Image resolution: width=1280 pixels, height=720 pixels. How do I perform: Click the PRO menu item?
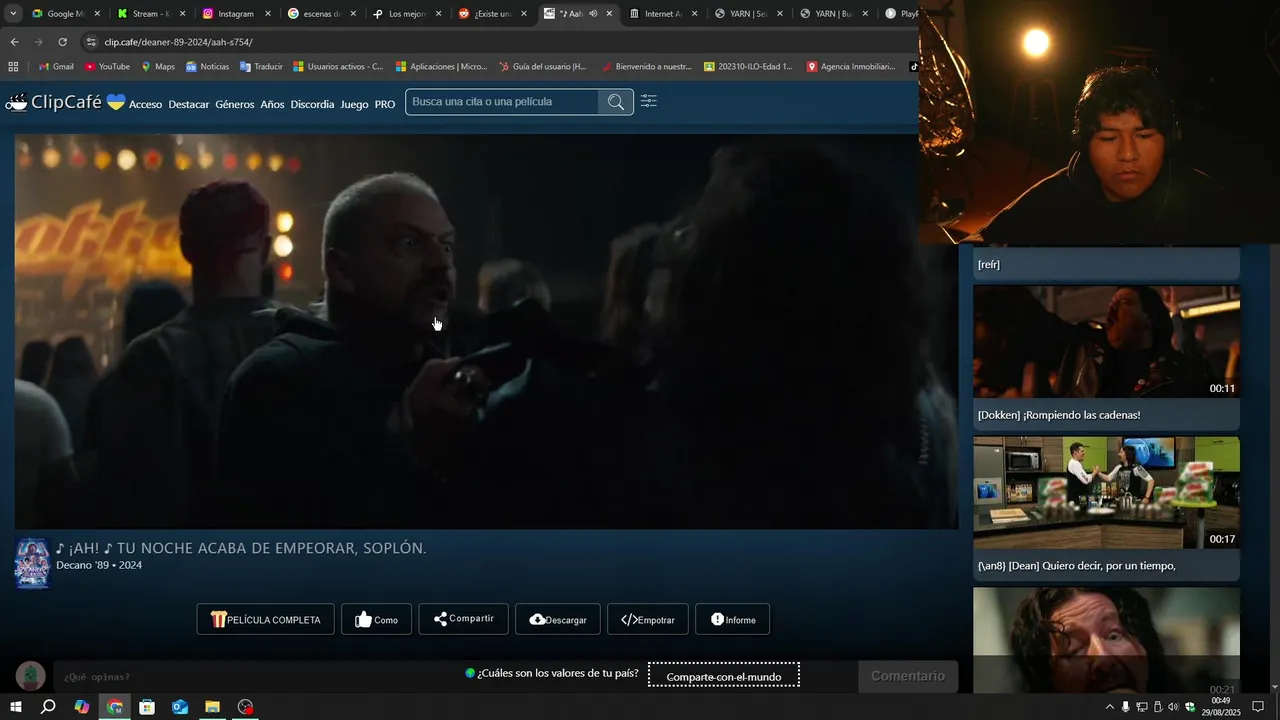(385, 104)
